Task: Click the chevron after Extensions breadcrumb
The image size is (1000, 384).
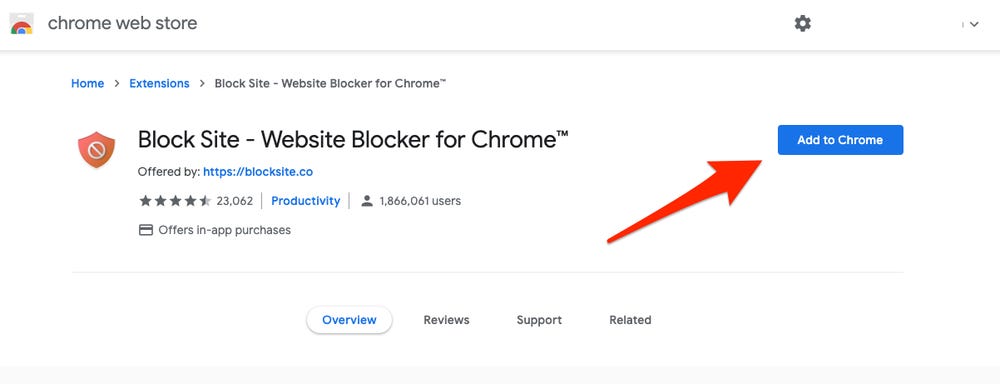Action: point(202,84)
